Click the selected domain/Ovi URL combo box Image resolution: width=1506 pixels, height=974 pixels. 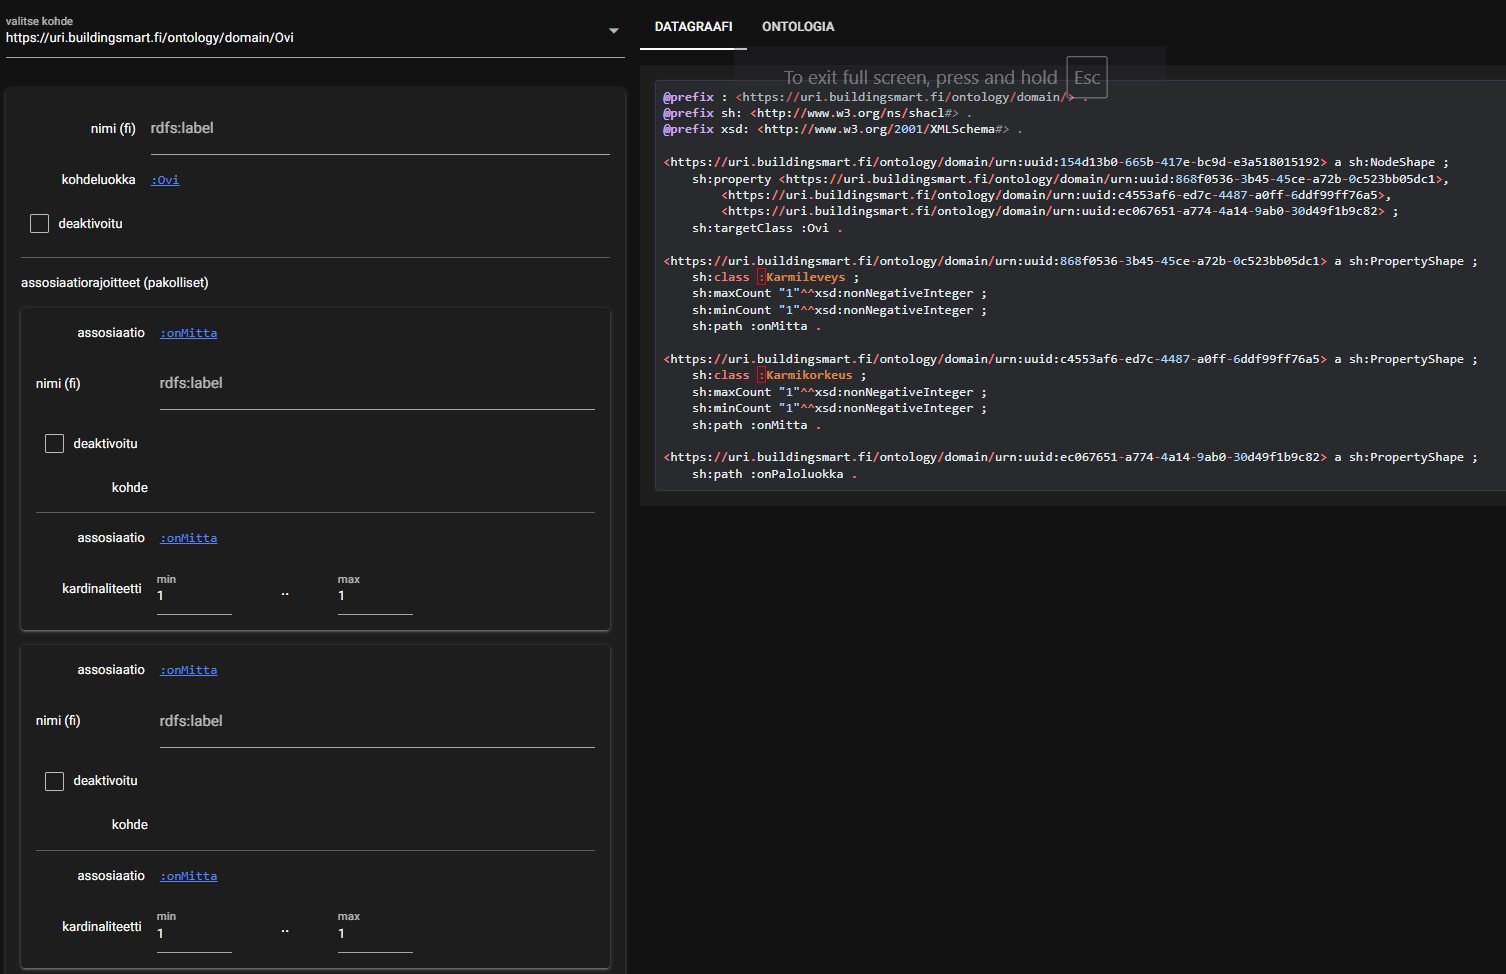(x=300, y=38)
